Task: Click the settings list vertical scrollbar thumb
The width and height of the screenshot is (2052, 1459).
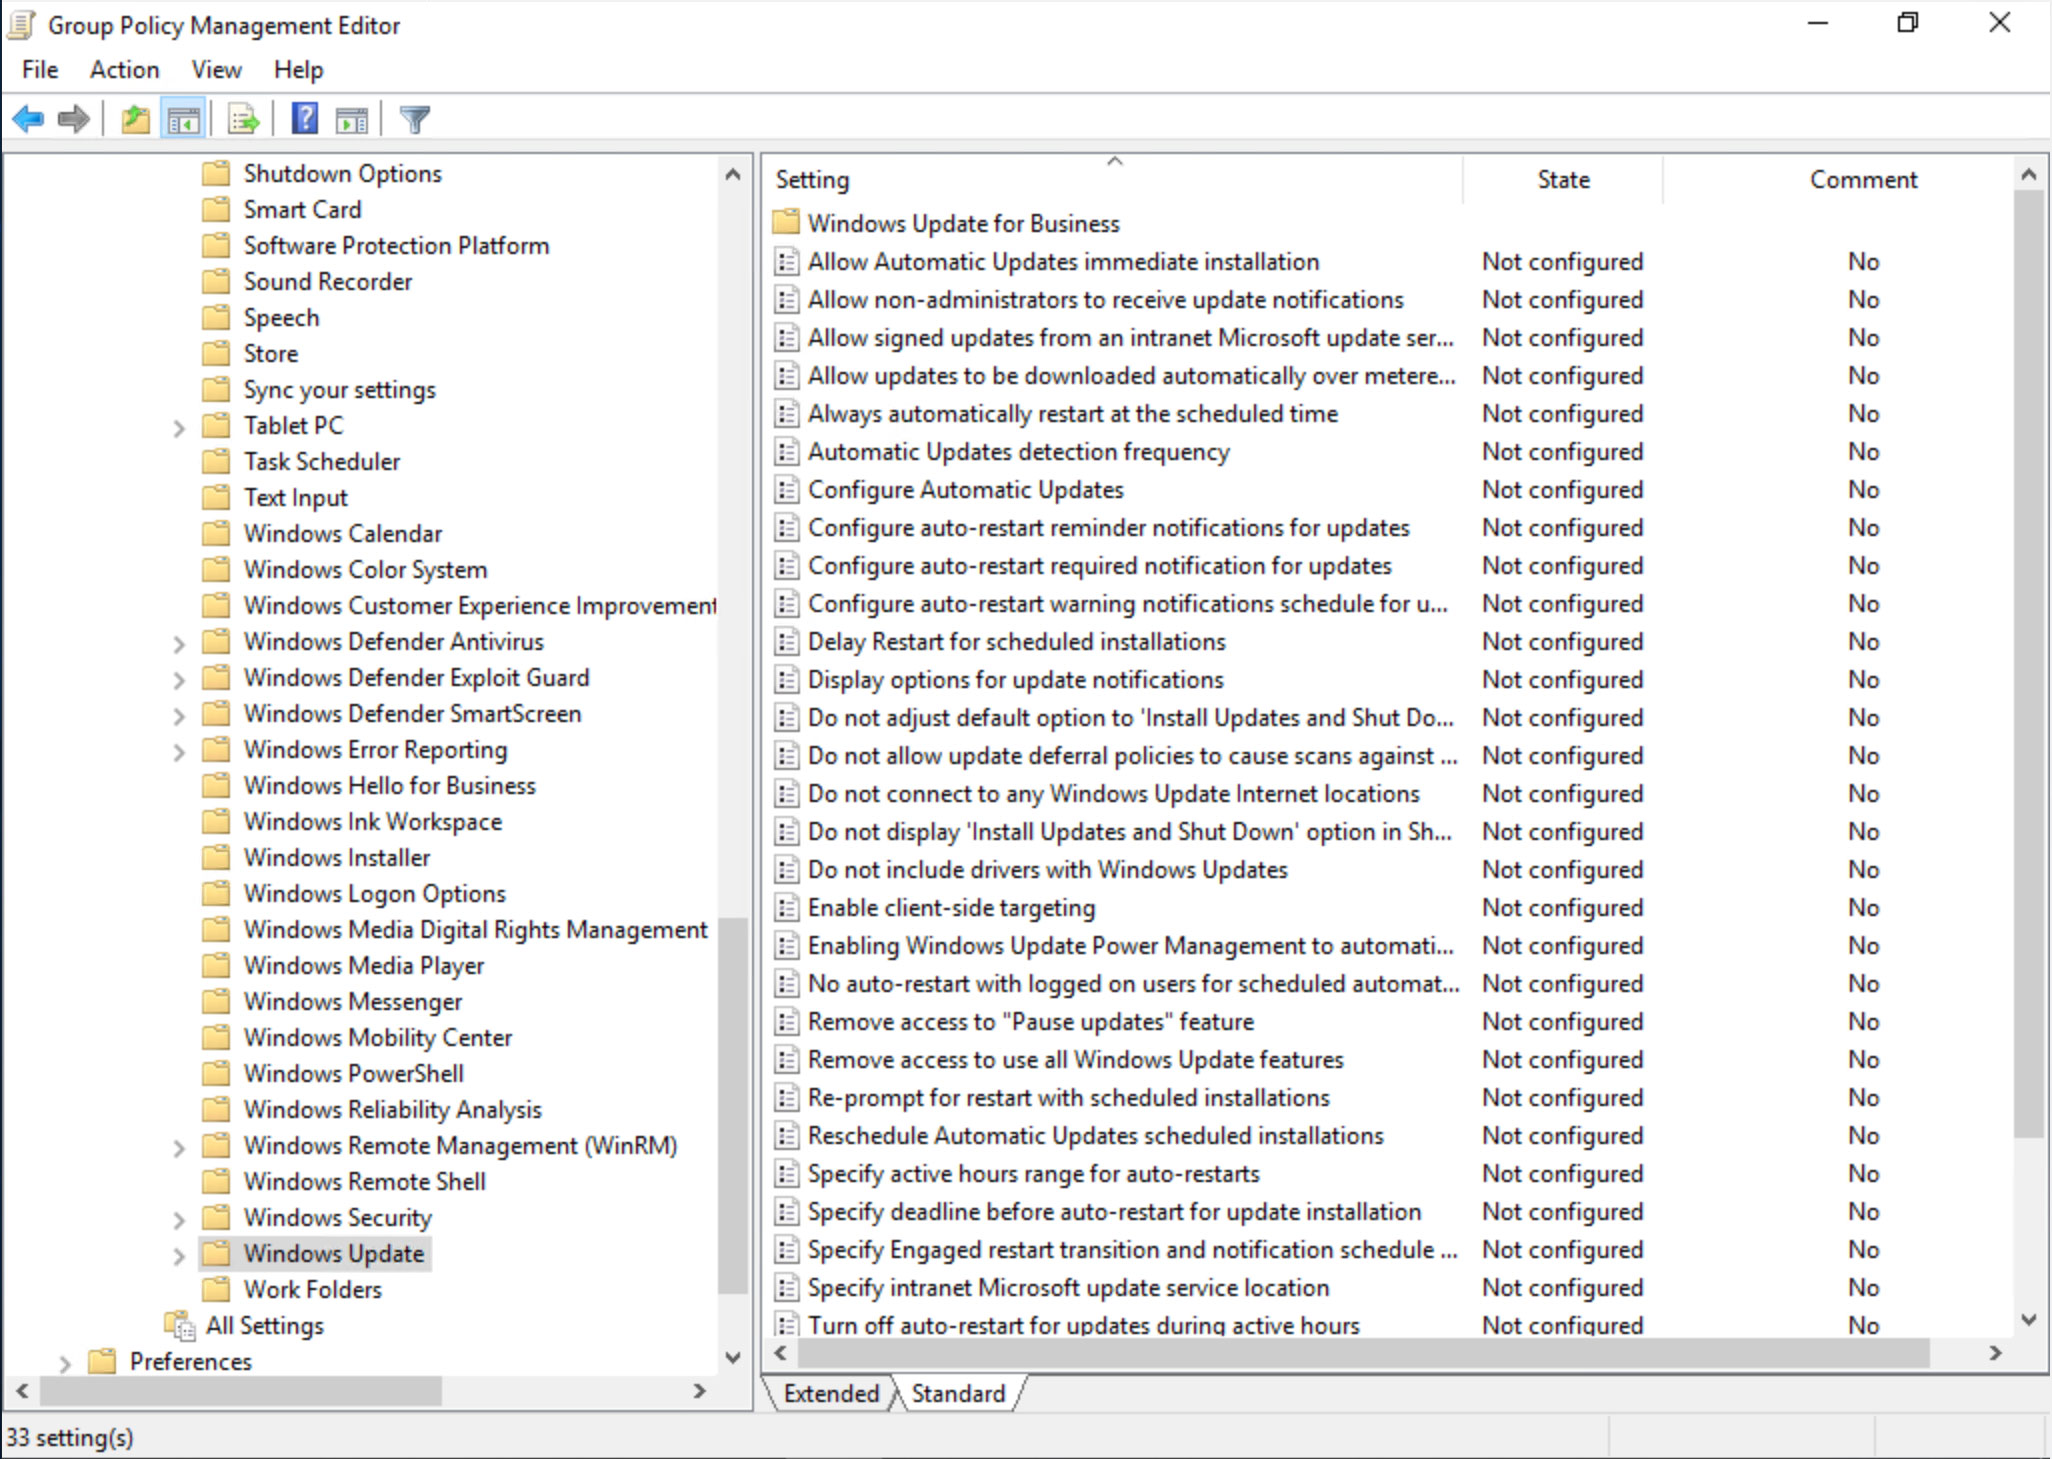Action: click(x=2028, y=664)
